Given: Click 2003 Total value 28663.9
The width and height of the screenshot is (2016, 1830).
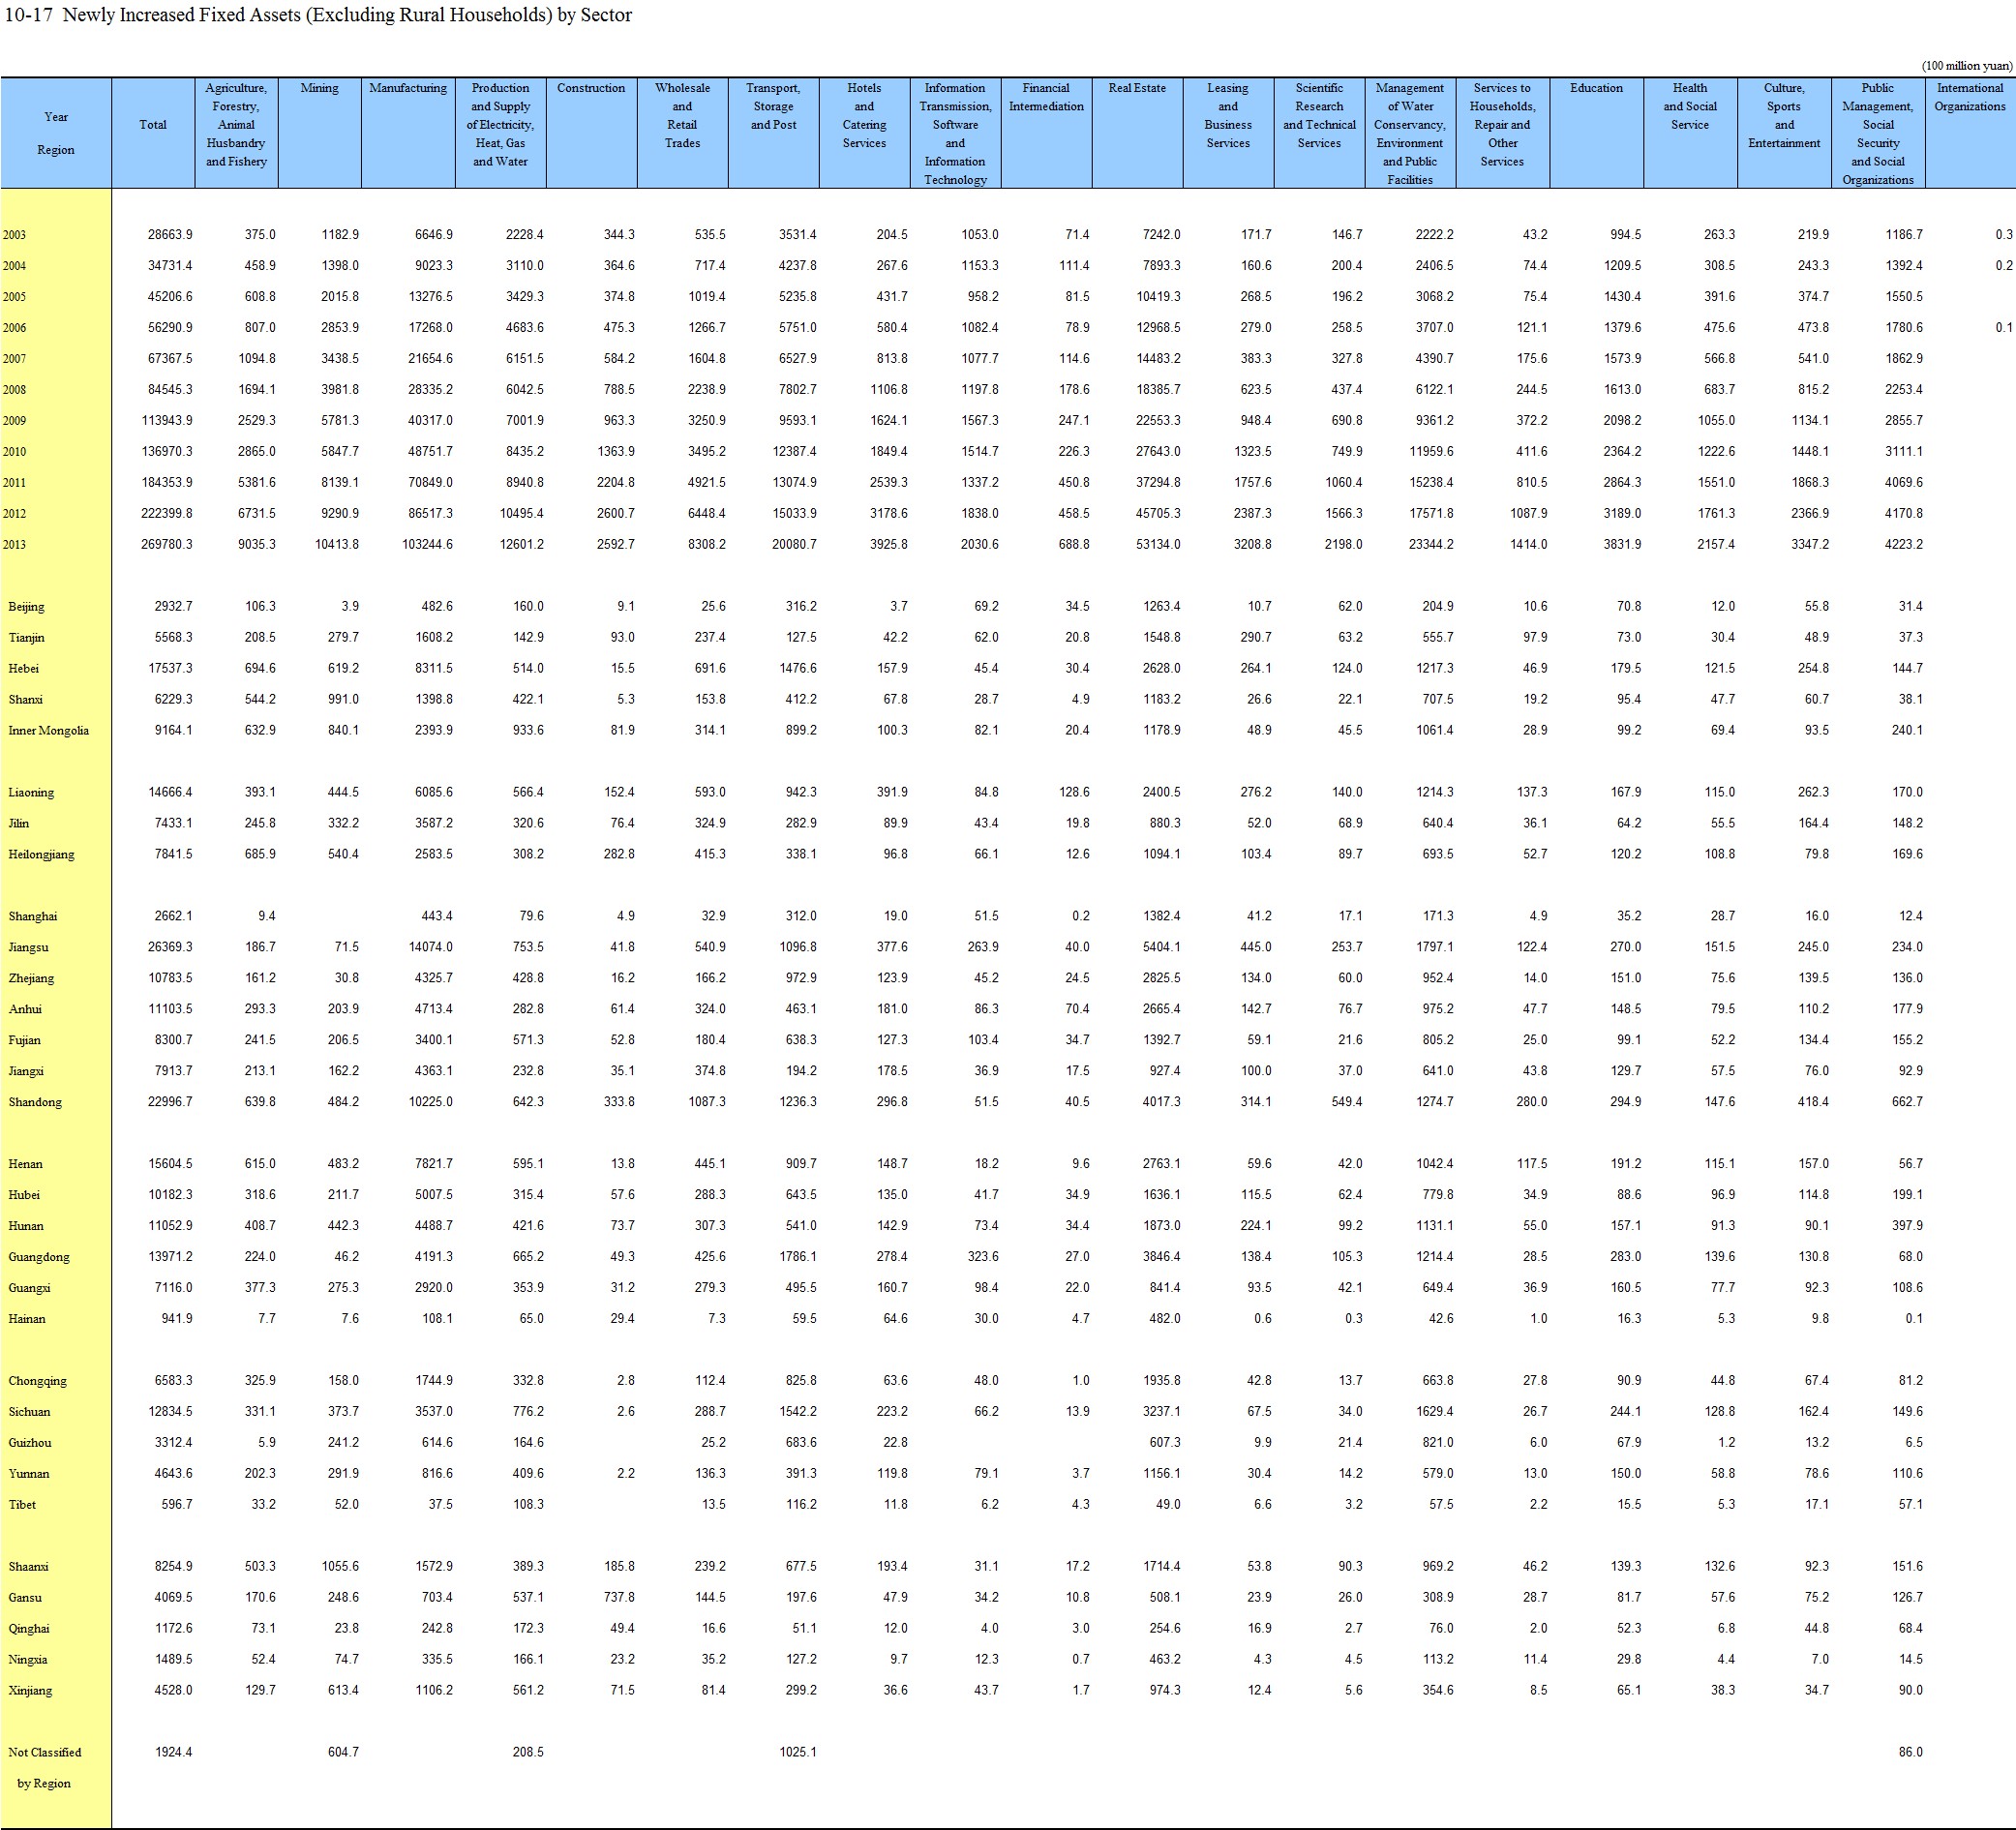Looking at the screenshot, I should (x=170, y=235).
